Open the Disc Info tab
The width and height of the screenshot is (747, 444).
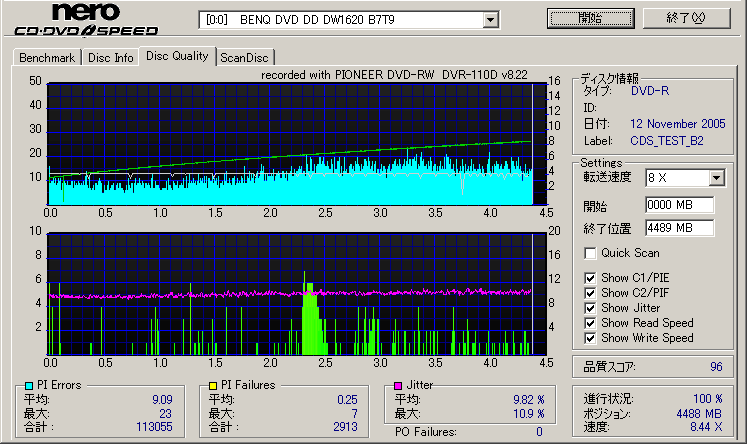click(111, 58)
